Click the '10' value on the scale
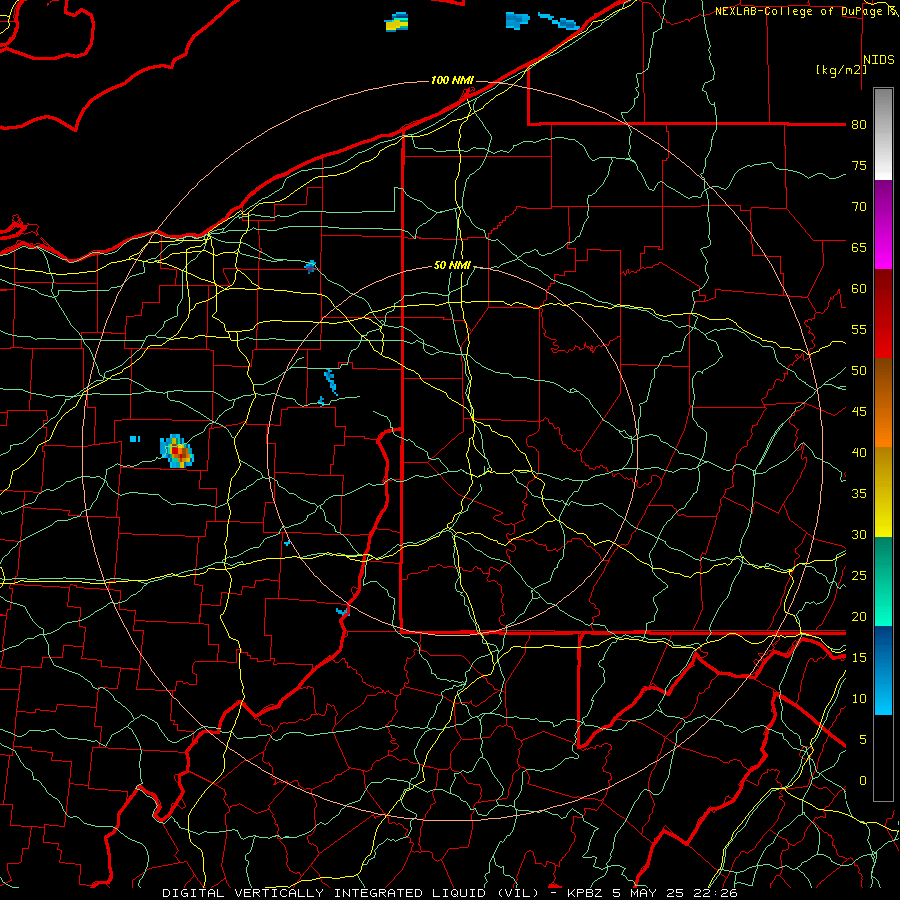900x900 pixels. click(859, 699)
